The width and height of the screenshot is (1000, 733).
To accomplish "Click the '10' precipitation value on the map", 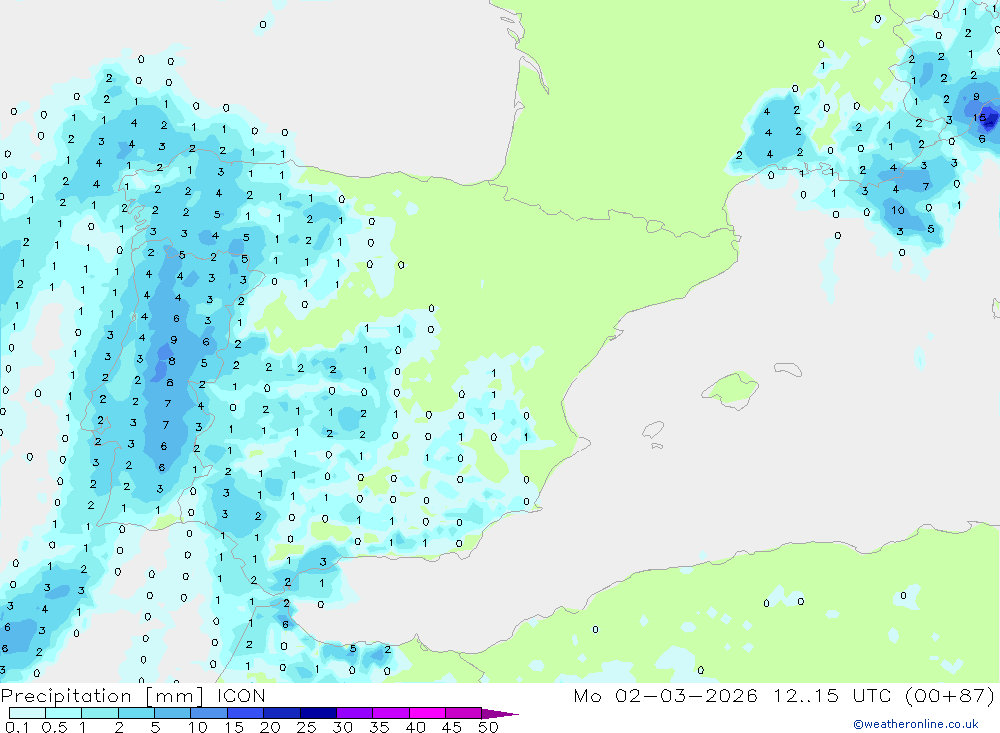I will coord(898,210).
